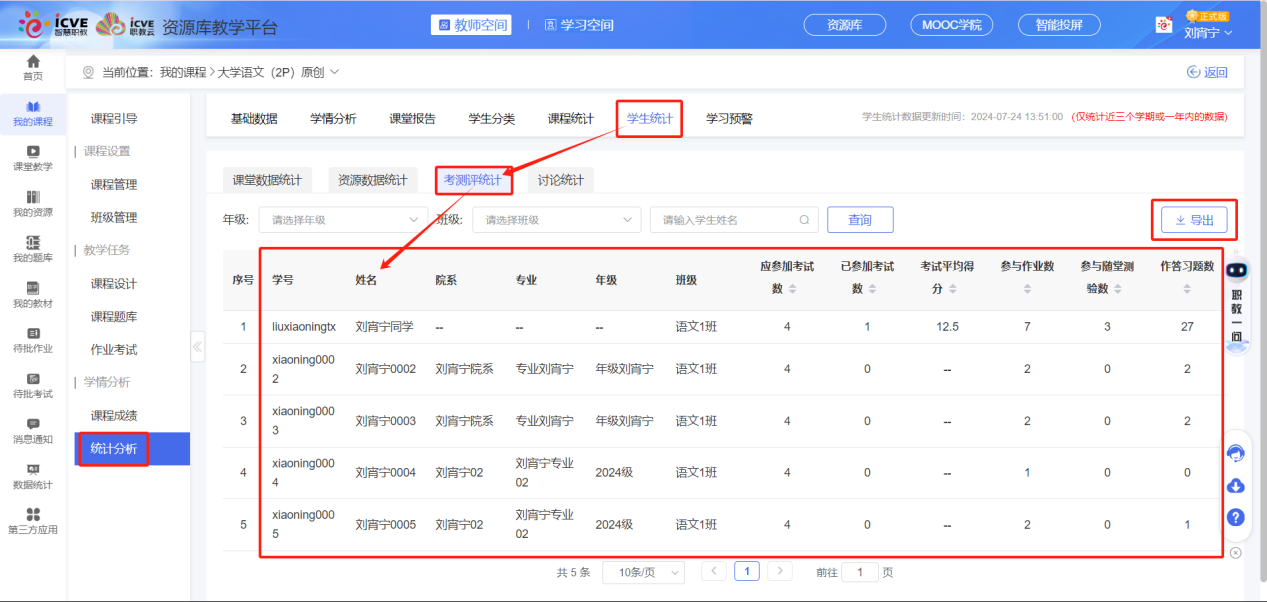The width and height of the screenshot is (1267, 602).
Task: Sort by 考试平均得分 column
Action: coord(953,289)
